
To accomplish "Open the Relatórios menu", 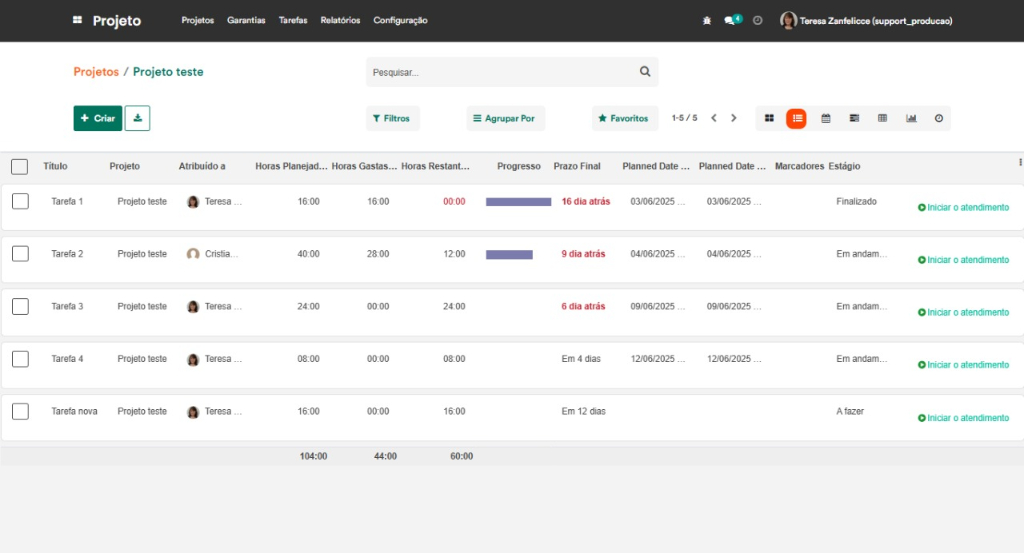I will [340, 20].
